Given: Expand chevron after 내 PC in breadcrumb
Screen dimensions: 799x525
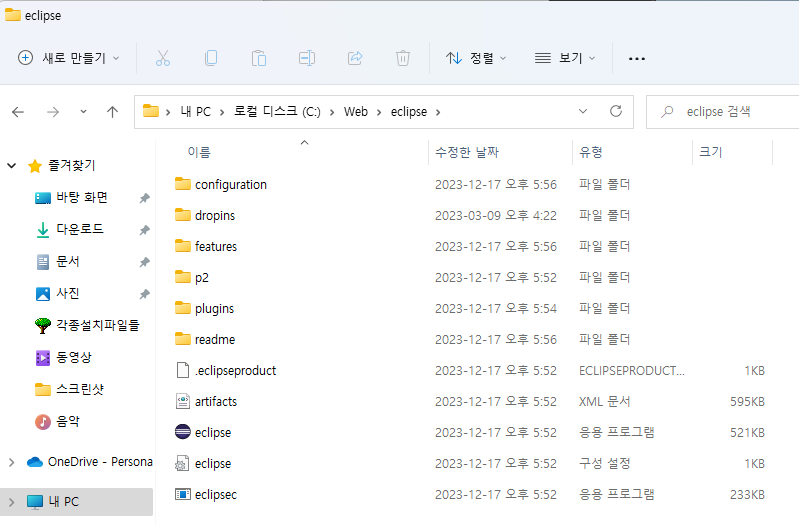Looking at the screenshot, I should (222, 112).
